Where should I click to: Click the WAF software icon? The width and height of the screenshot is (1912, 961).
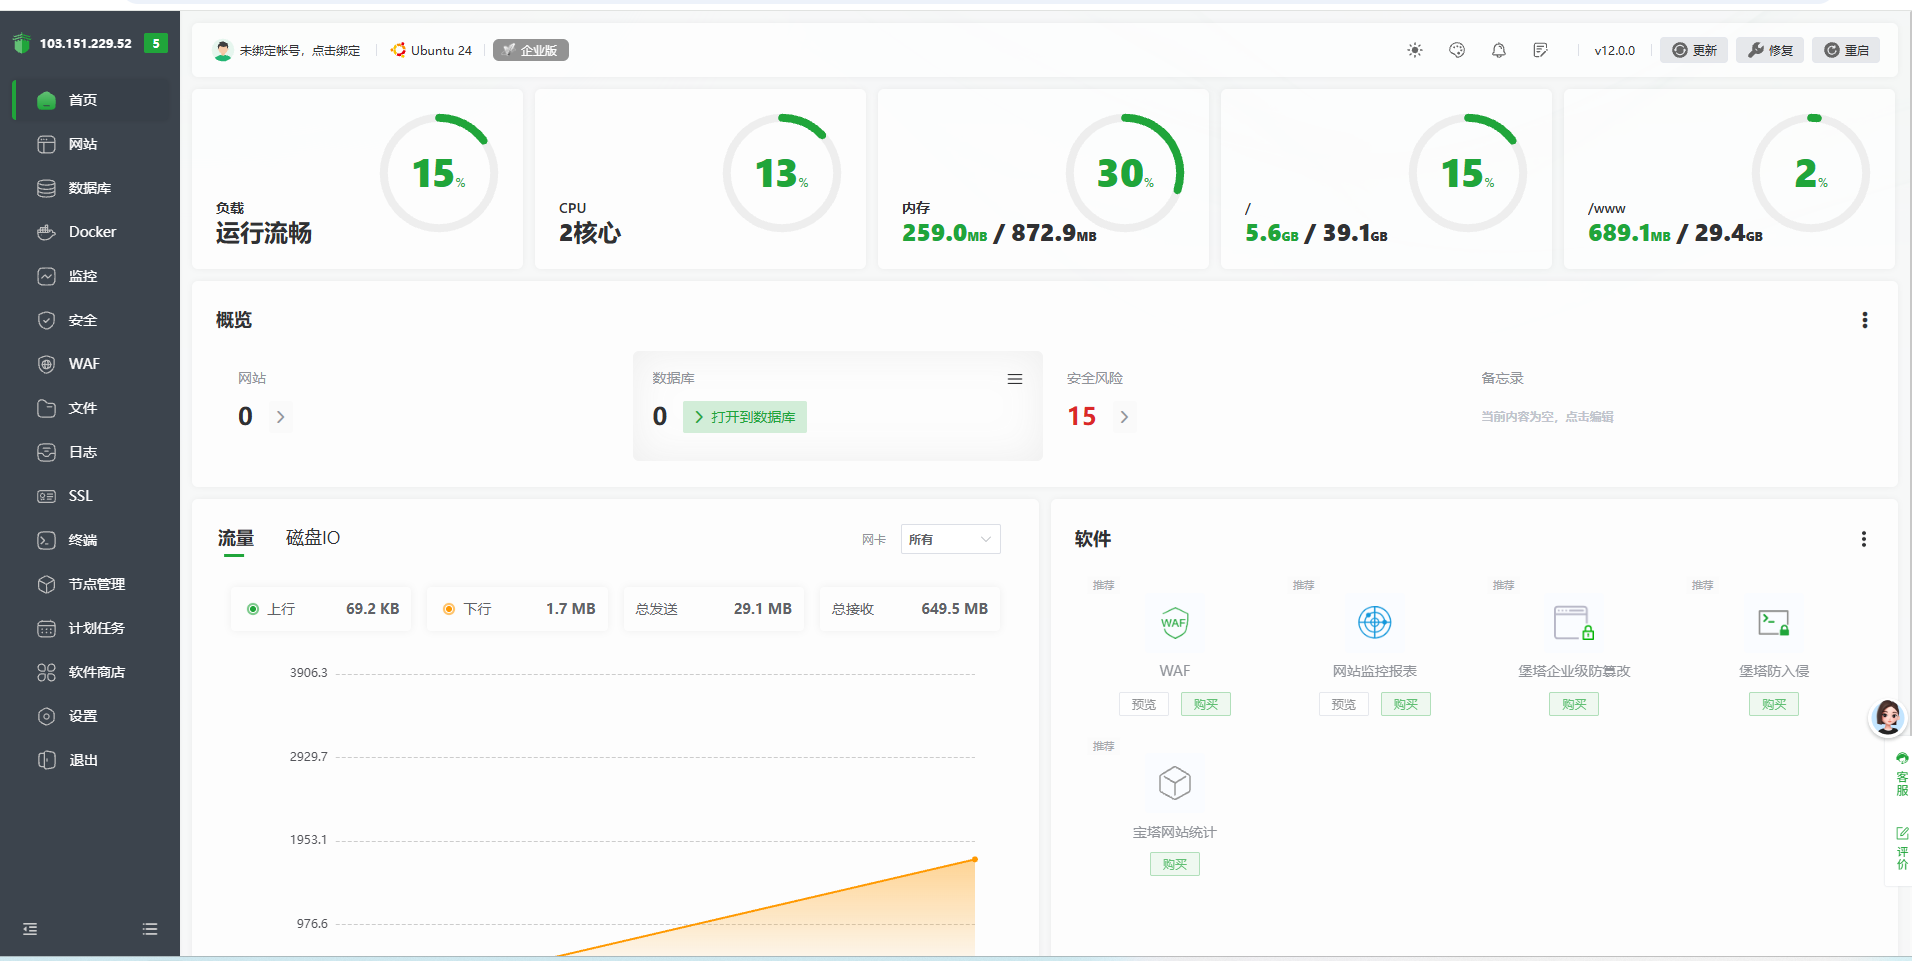pyautogui.click(x=1175, y=623)
